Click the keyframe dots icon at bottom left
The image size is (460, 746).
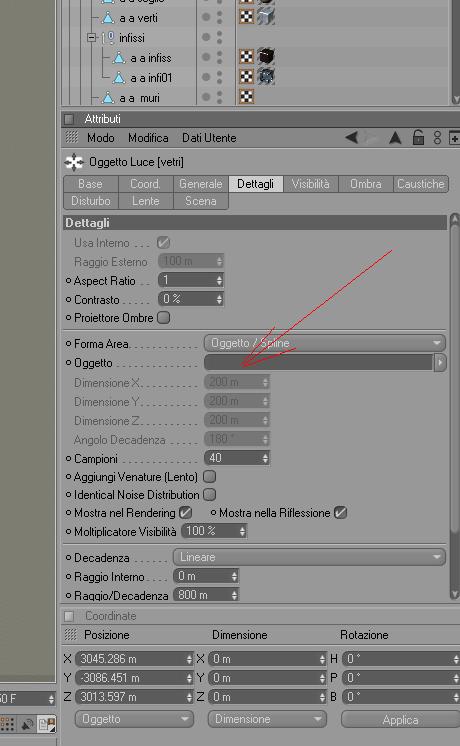pos(7,724)
